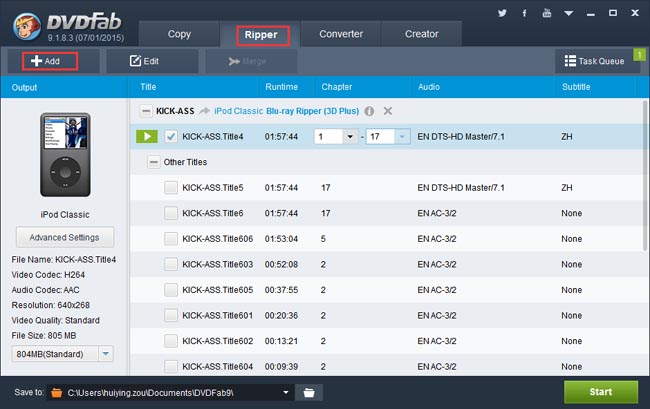Switch to the Ripper tab
The image size is (650, 409).
(x=261, y=35)
